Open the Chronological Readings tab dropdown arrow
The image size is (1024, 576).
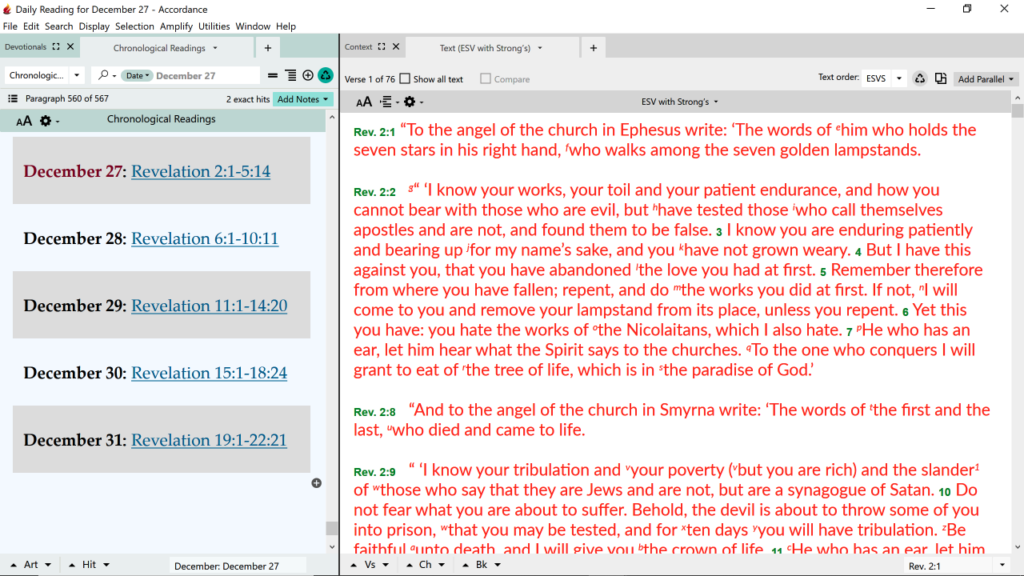(x=215, y=48)
